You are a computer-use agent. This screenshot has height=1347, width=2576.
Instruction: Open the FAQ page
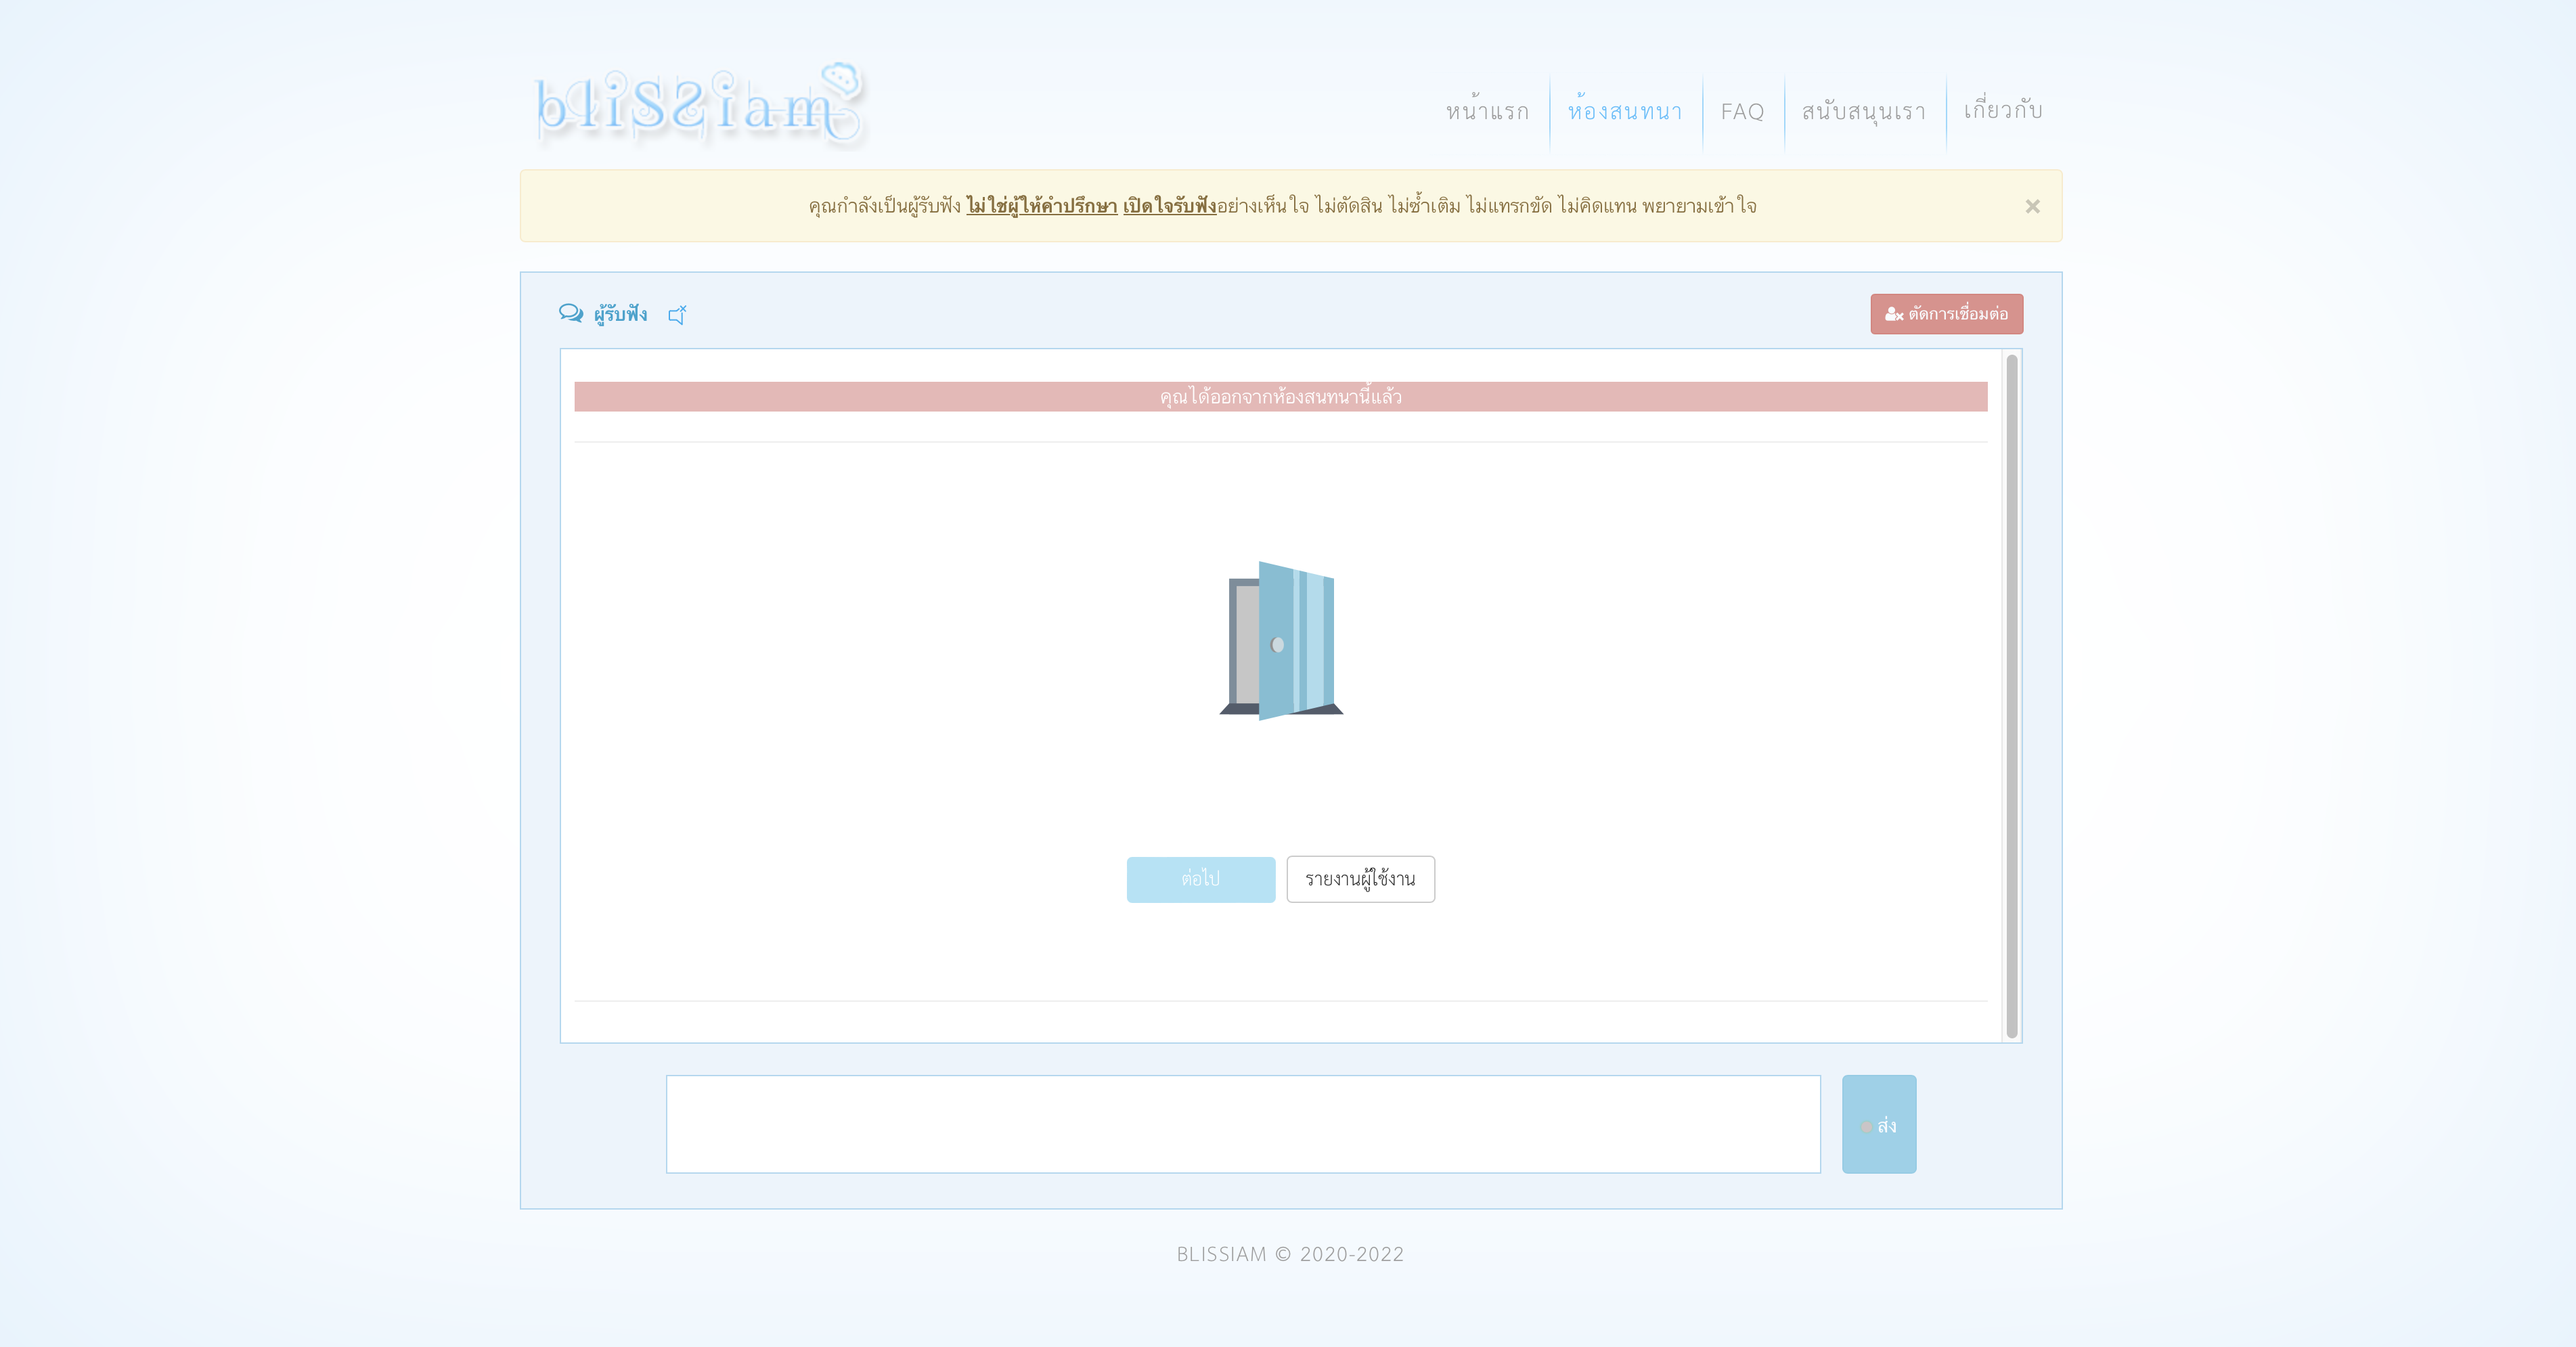click(x=1742, y=111)
